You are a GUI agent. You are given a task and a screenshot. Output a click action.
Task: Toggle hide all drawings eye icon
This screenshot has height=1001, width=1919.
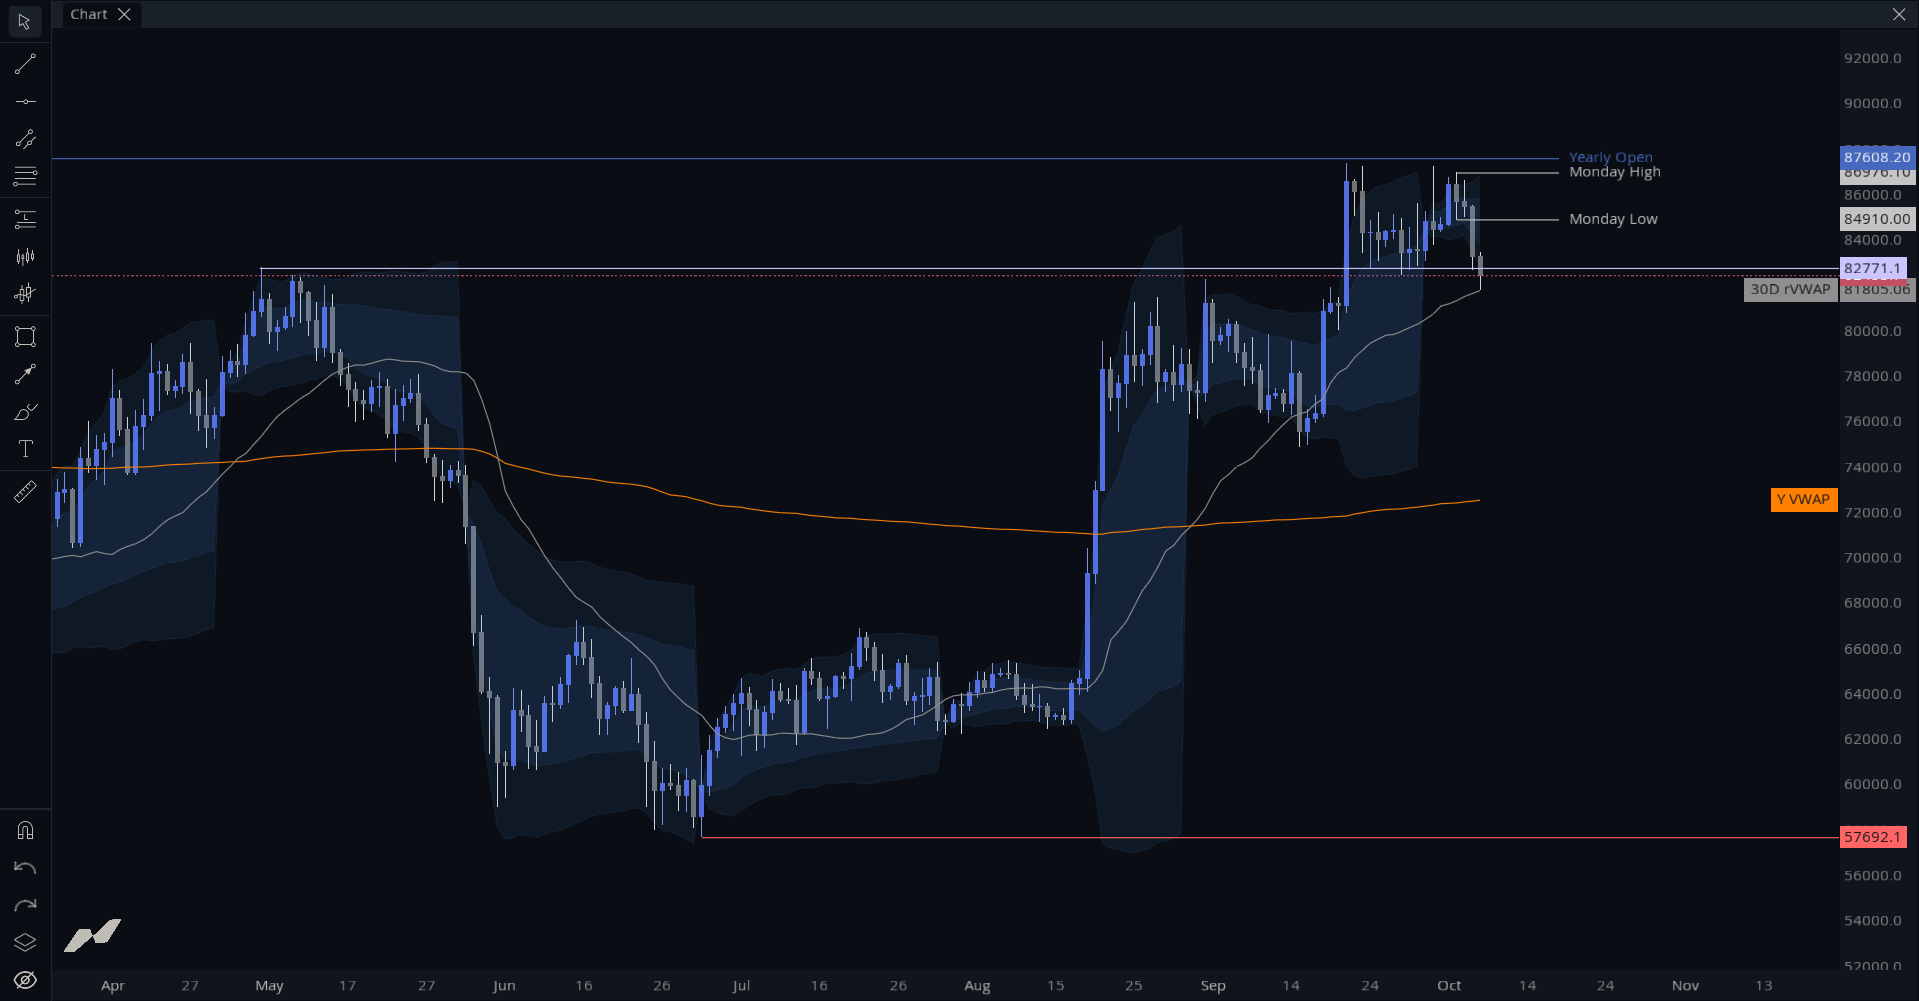pyautogui.click(x=25, y=980)
